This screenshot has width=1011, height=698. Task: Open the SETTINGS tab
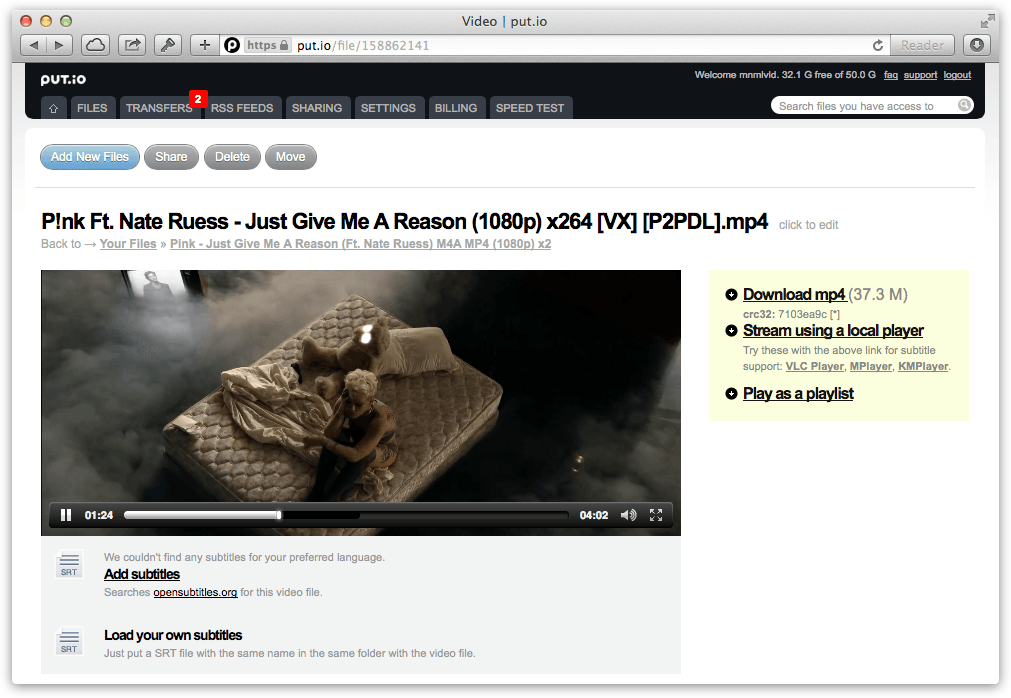click(388, 108)
